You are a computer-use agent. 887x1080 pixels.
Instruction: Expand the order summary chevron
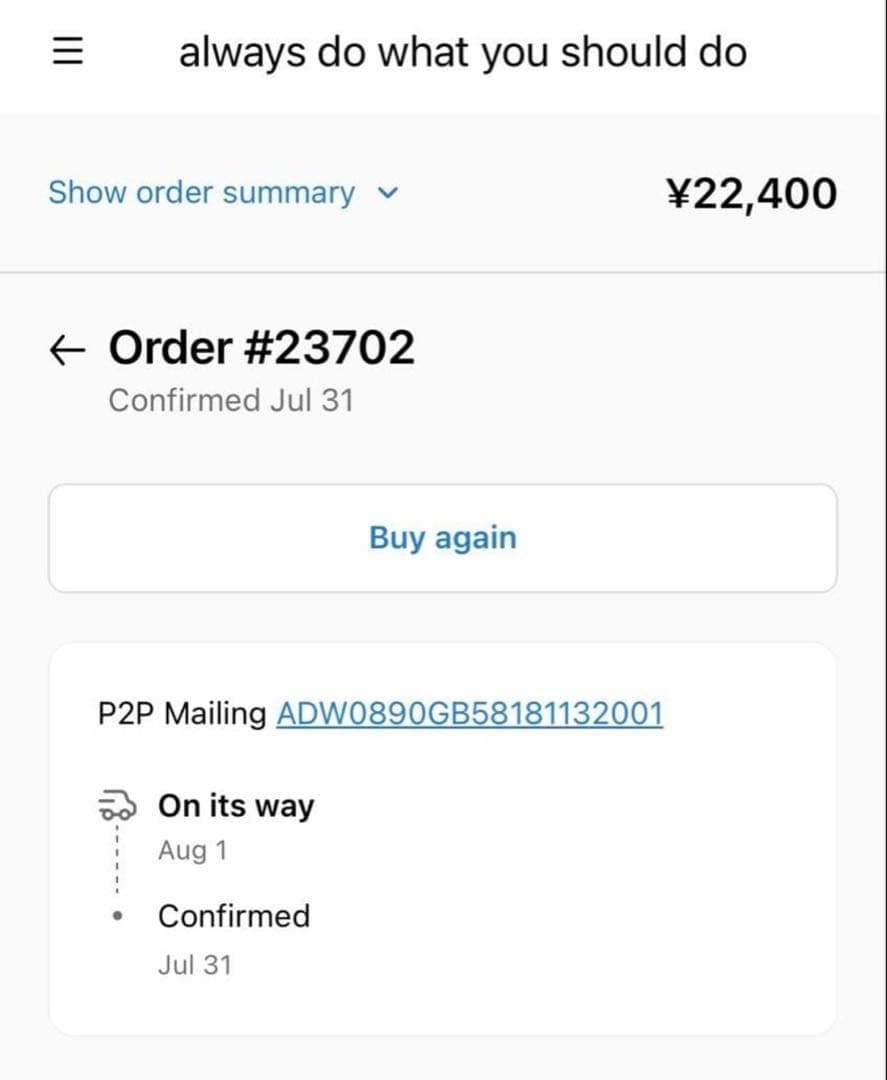[390, 193]
